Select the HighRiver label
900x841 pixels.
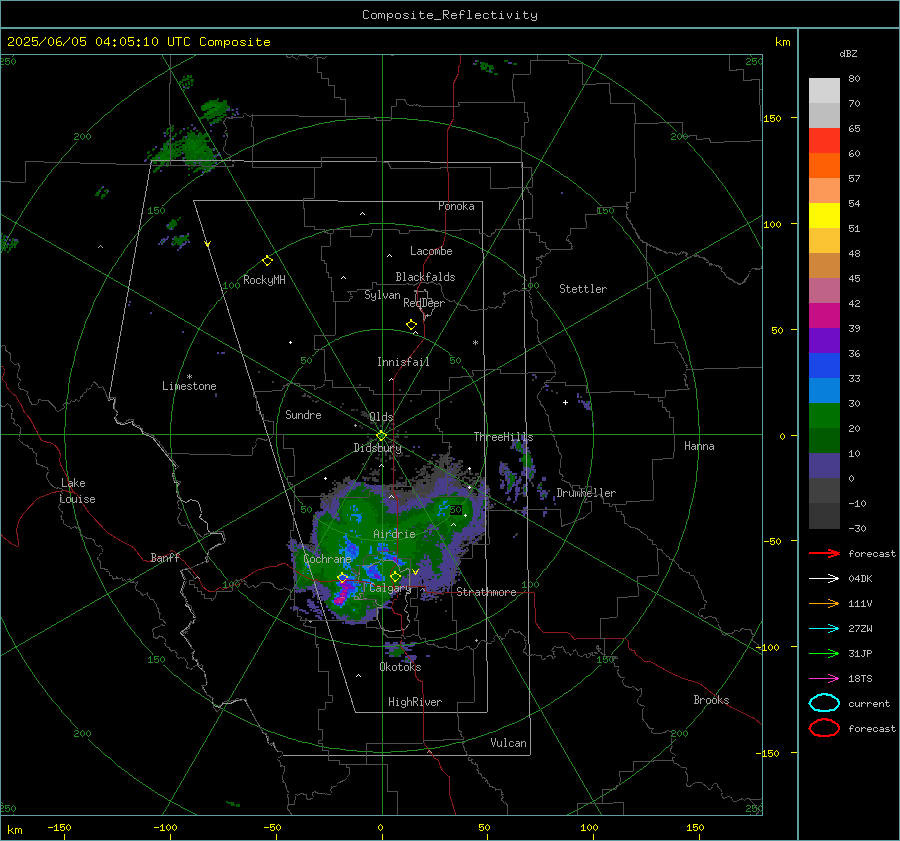tap(415, 702)
